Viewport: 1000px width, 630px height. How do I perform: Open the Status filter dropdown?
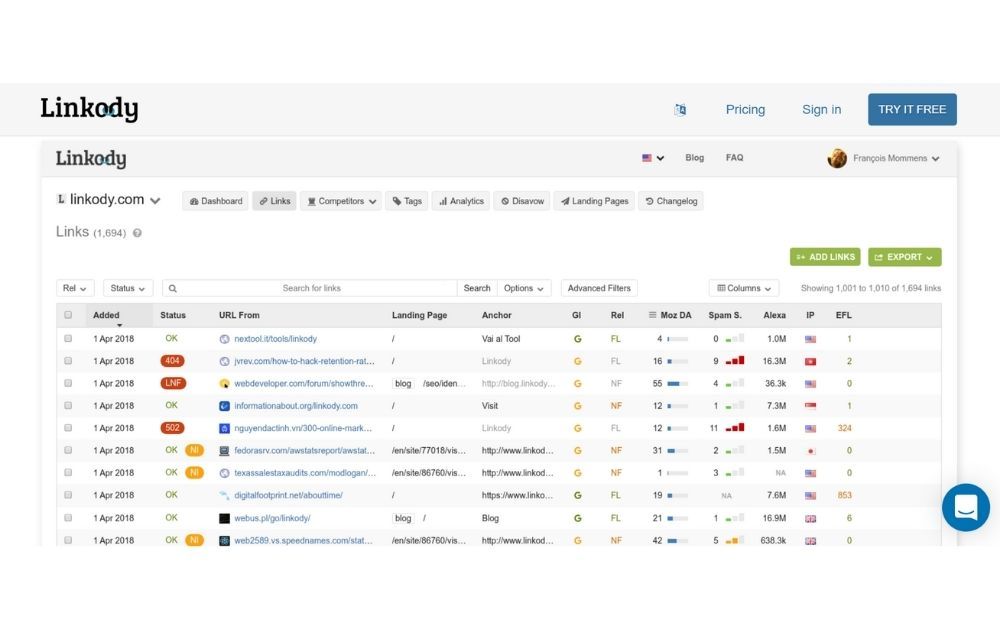128,288
